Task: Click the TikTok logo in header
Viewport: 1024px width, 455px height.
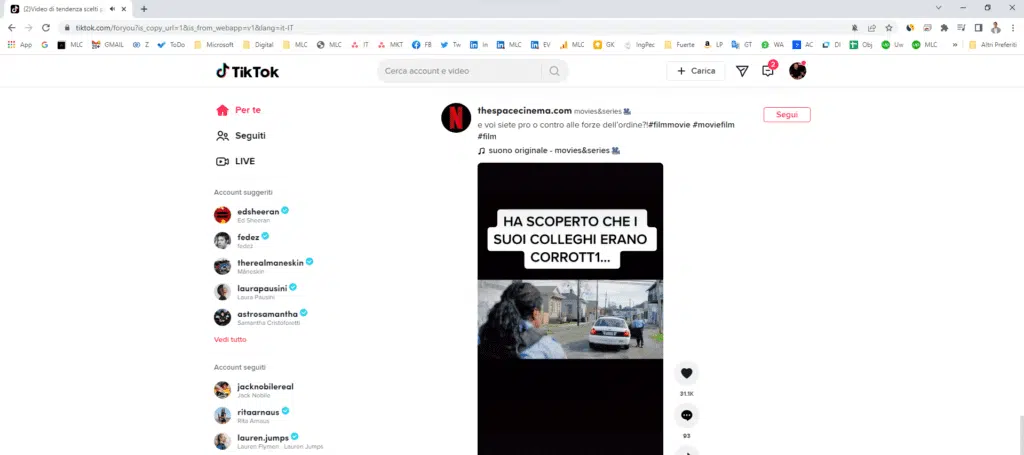Action: click(x=247, y=71)
